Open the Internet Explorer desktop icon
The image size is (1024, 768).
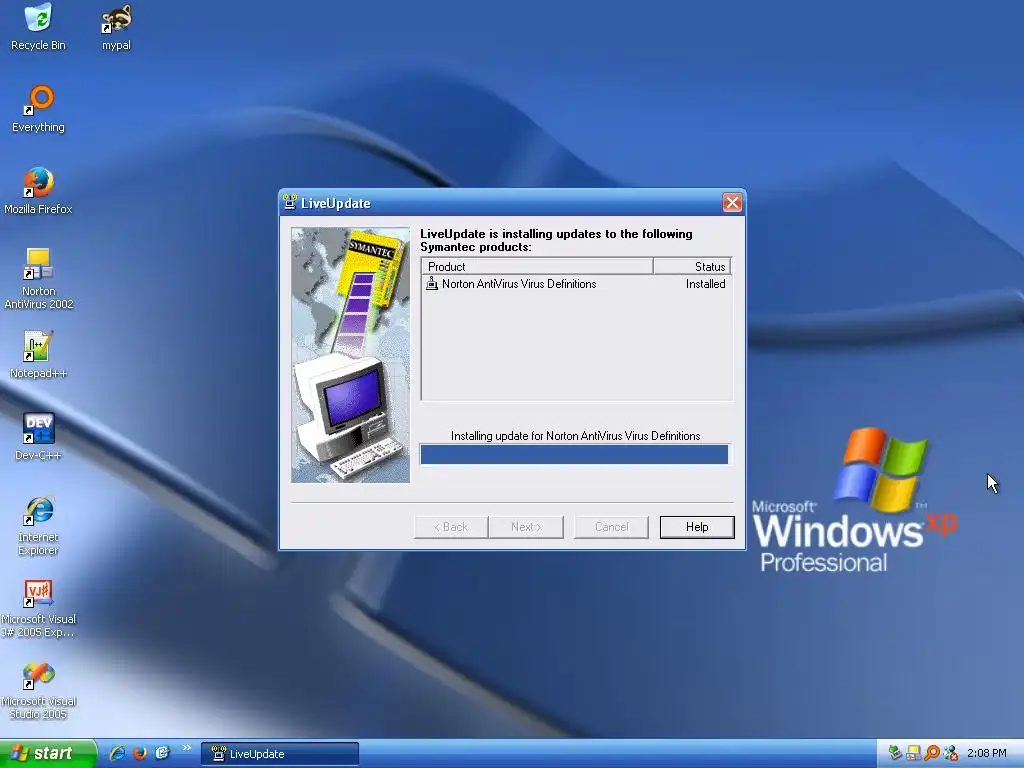pyautogui.click(x=38, y=524)
